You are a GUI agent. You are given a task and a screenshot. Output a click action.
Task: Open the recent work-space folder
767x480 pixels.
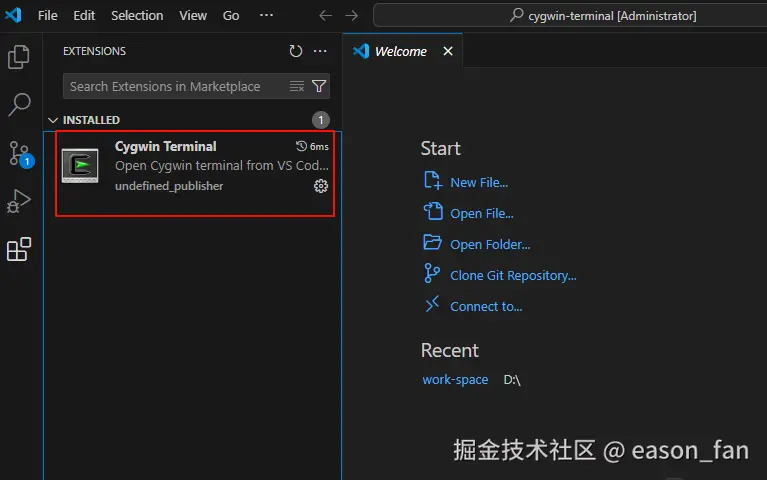pyautogui.click(x=455, y=380)
